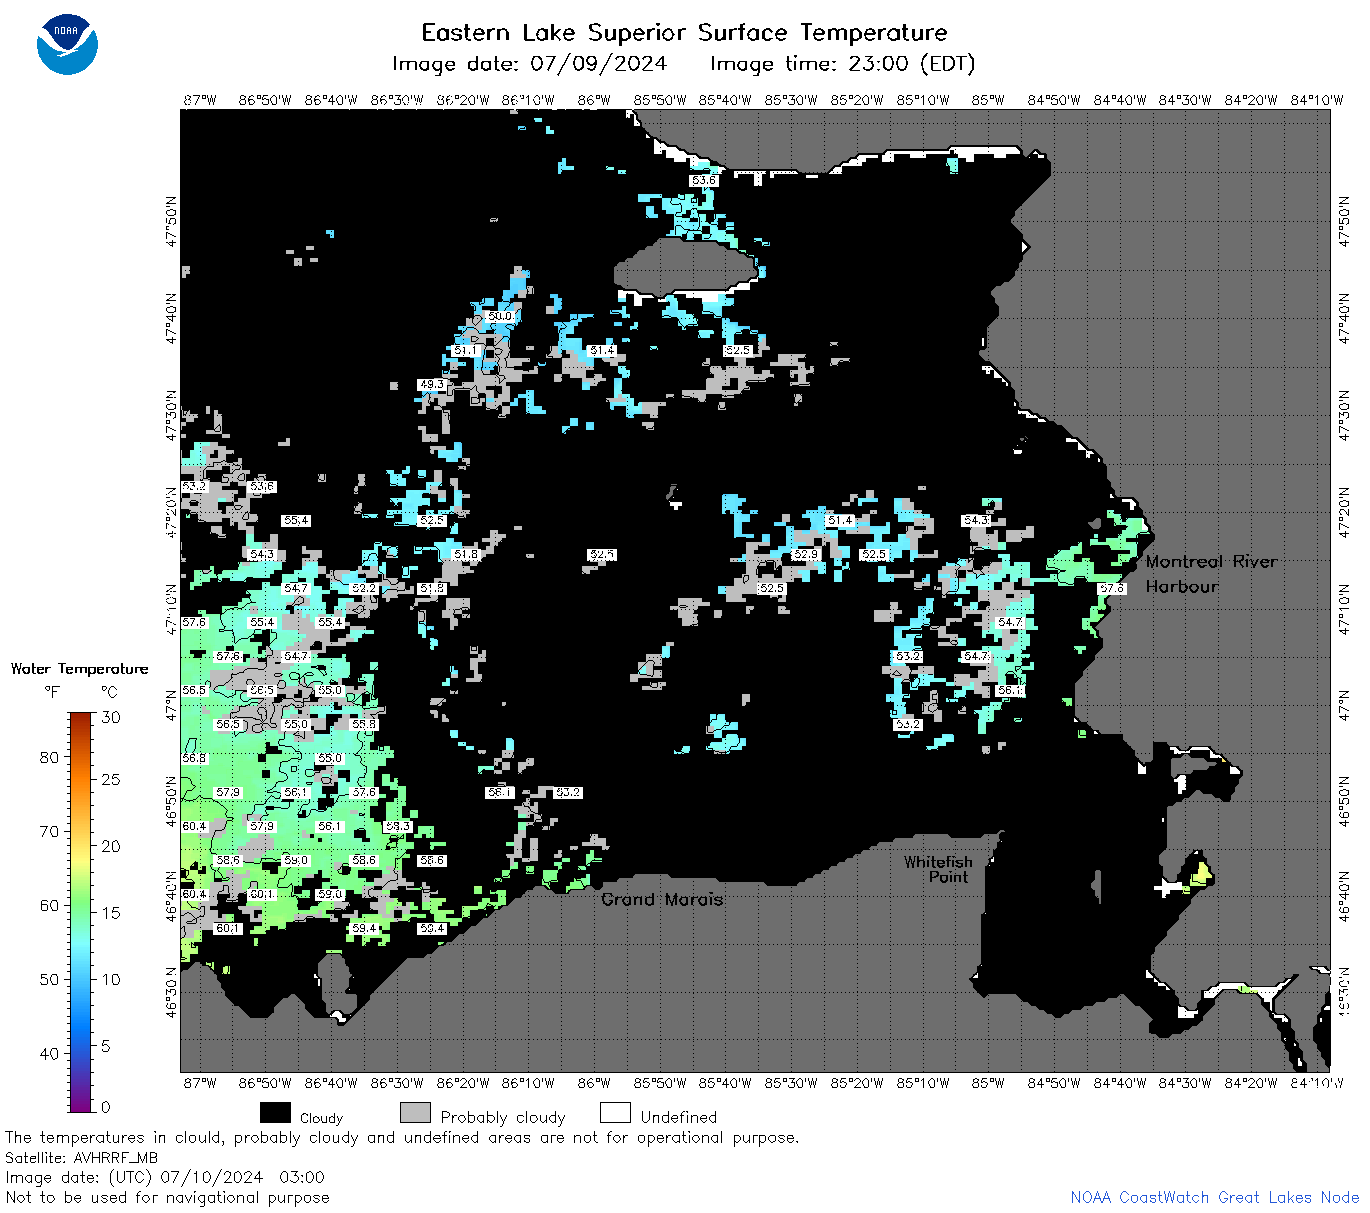This screenshot has width=1370, height=1213.
Task: Click the Montreal River Harbour map label
Action: [1211, 574]
